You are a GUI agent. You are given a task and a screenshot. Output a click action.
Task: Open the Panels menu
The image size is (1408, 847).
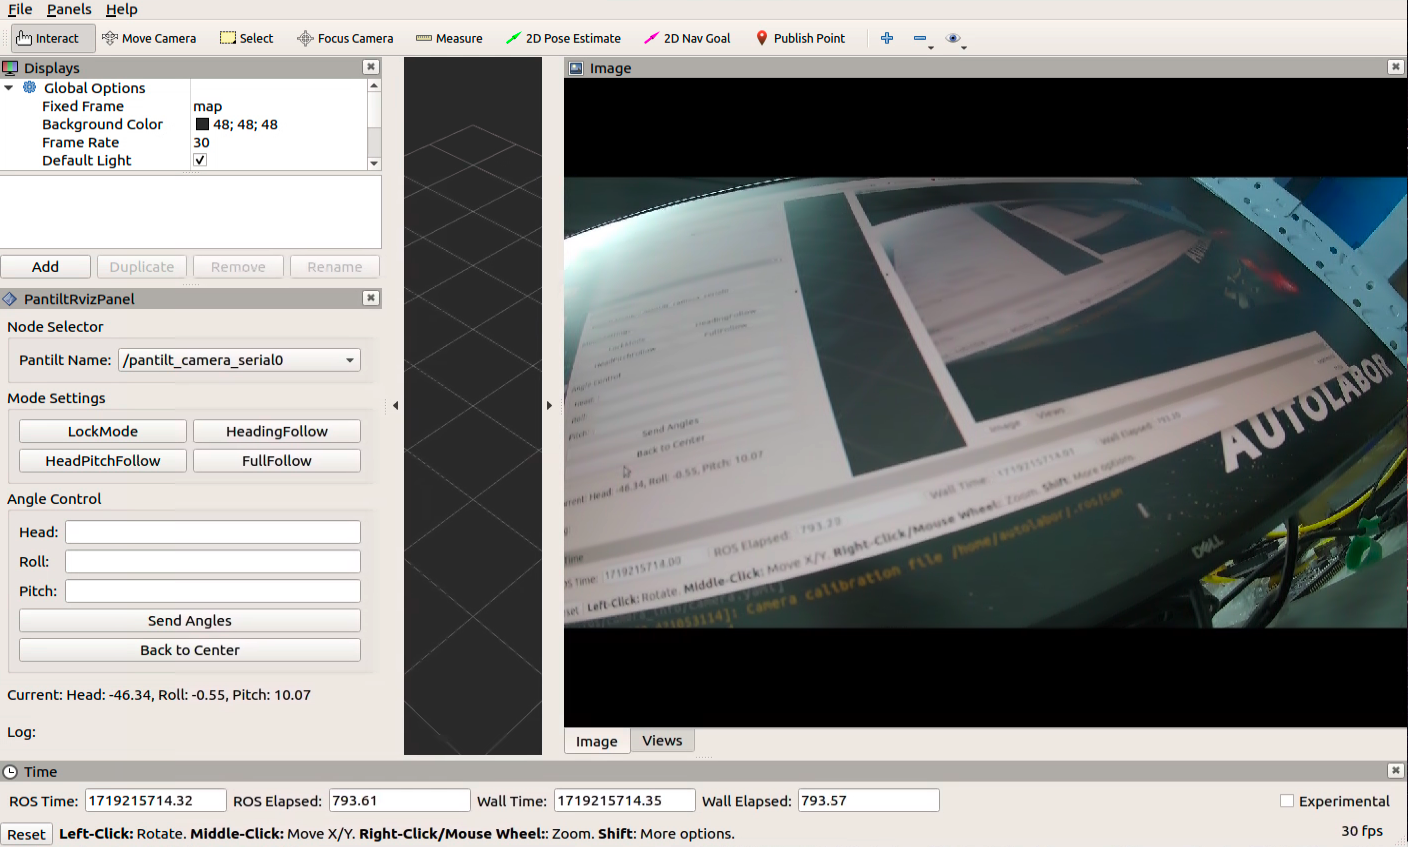(x=69, y=9)
